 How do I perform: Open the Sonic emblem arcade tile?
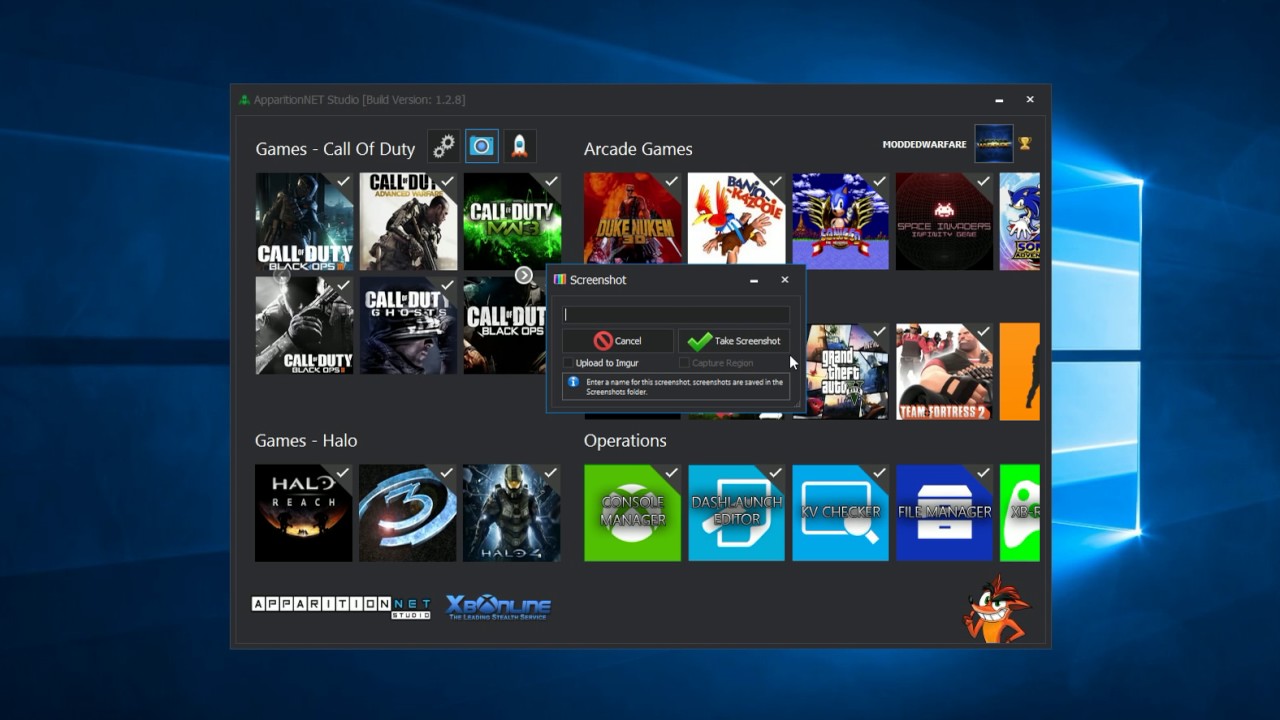coord(841,222)
